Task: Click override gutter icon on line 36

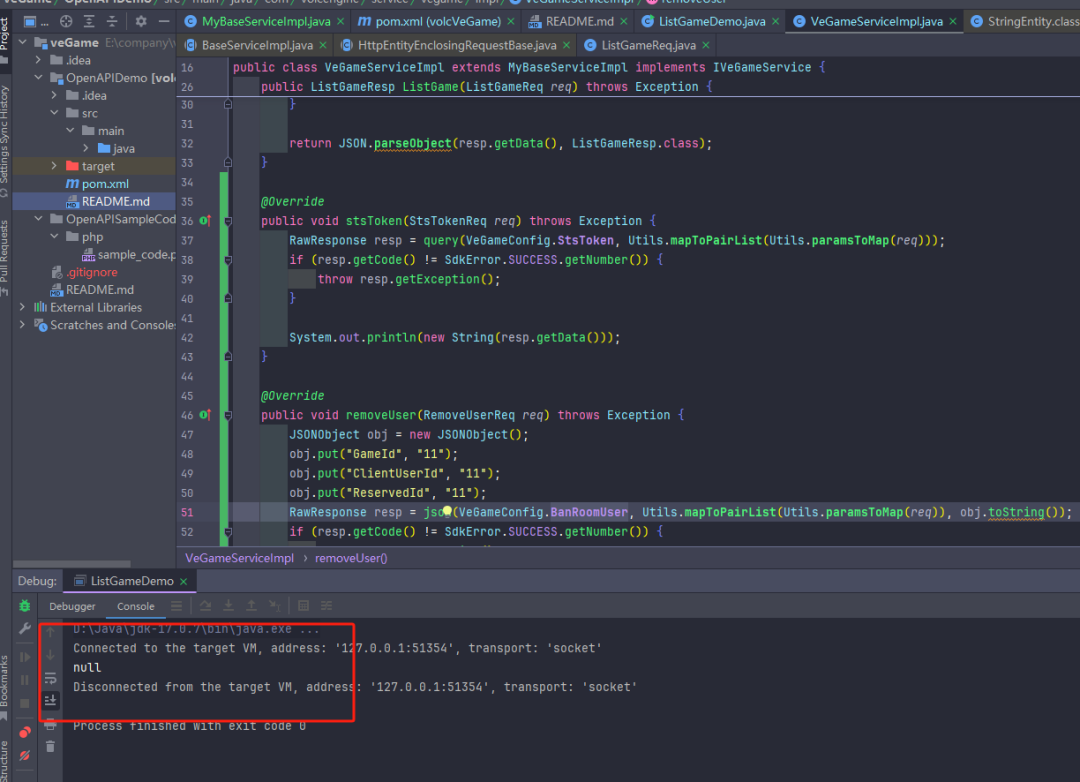Action: (x=205, y=221)
